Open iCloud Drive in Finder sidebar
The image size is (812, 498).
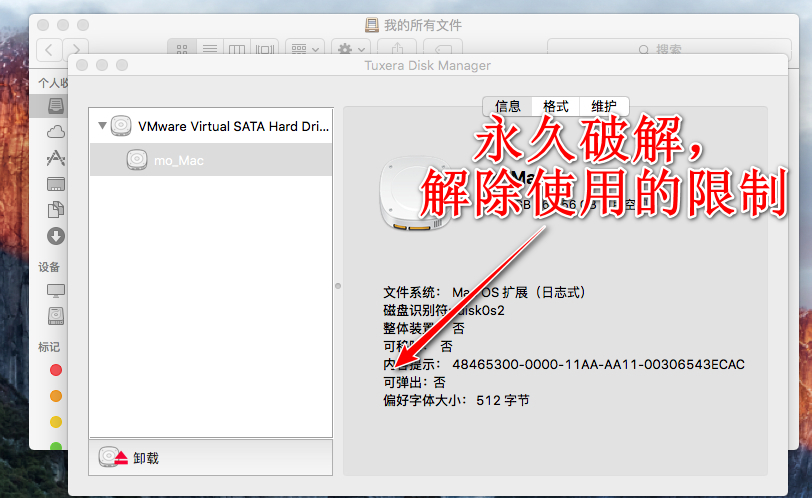coord(55,132)
